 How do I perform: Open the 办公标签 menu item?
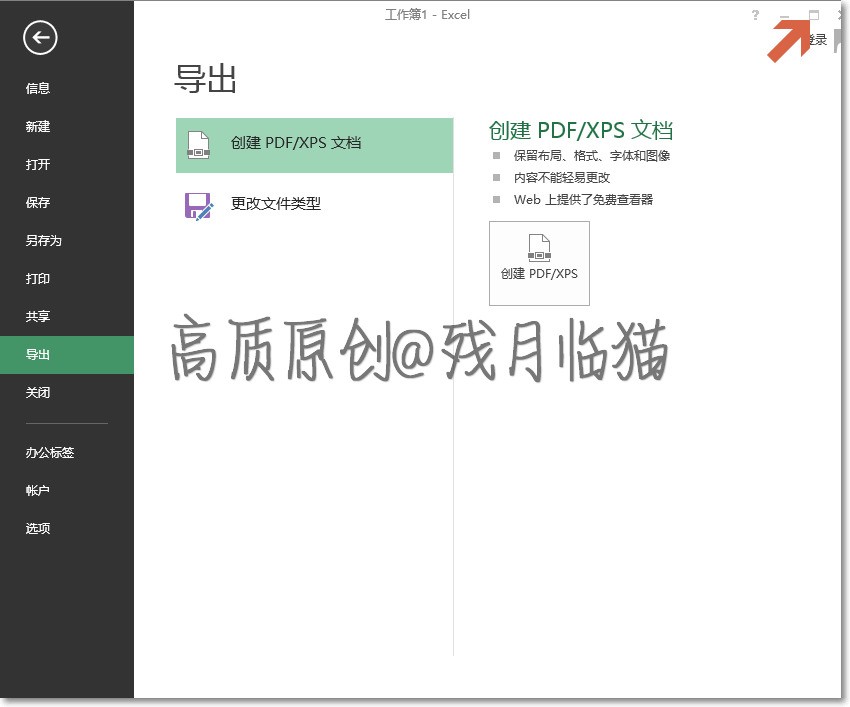tap(50, 453)
